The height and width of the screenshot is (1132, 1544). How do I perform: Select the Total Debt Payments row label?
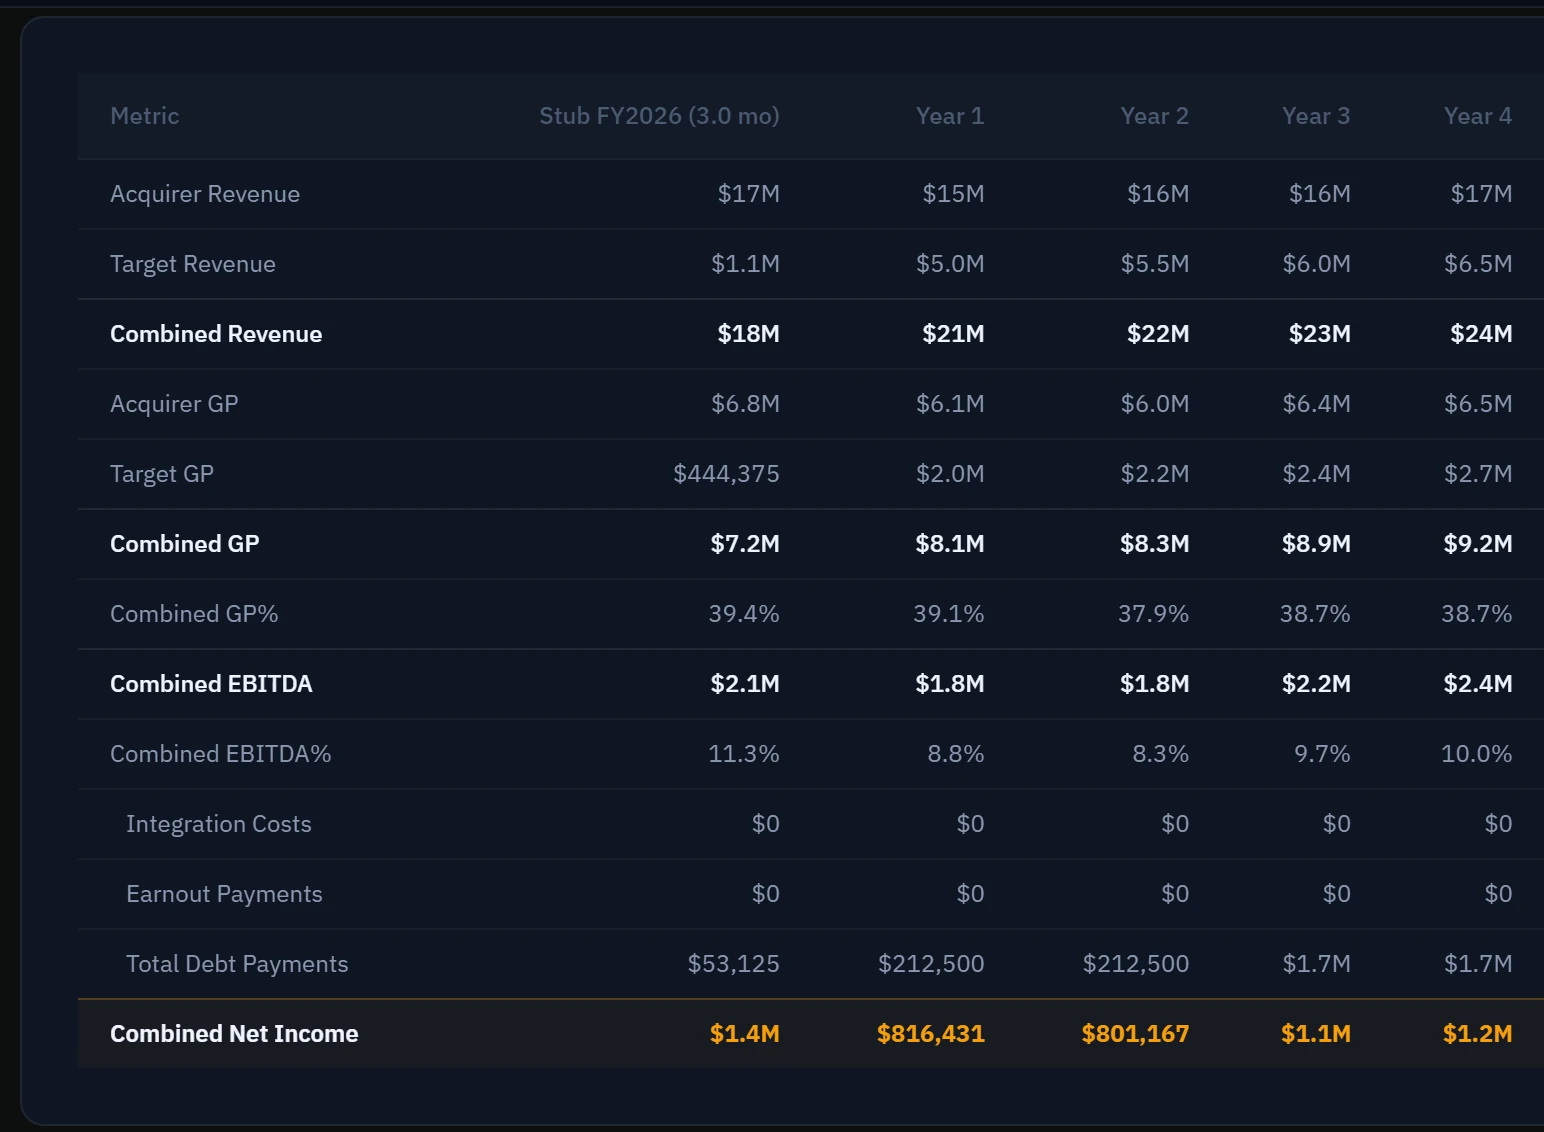coord(237,964)
